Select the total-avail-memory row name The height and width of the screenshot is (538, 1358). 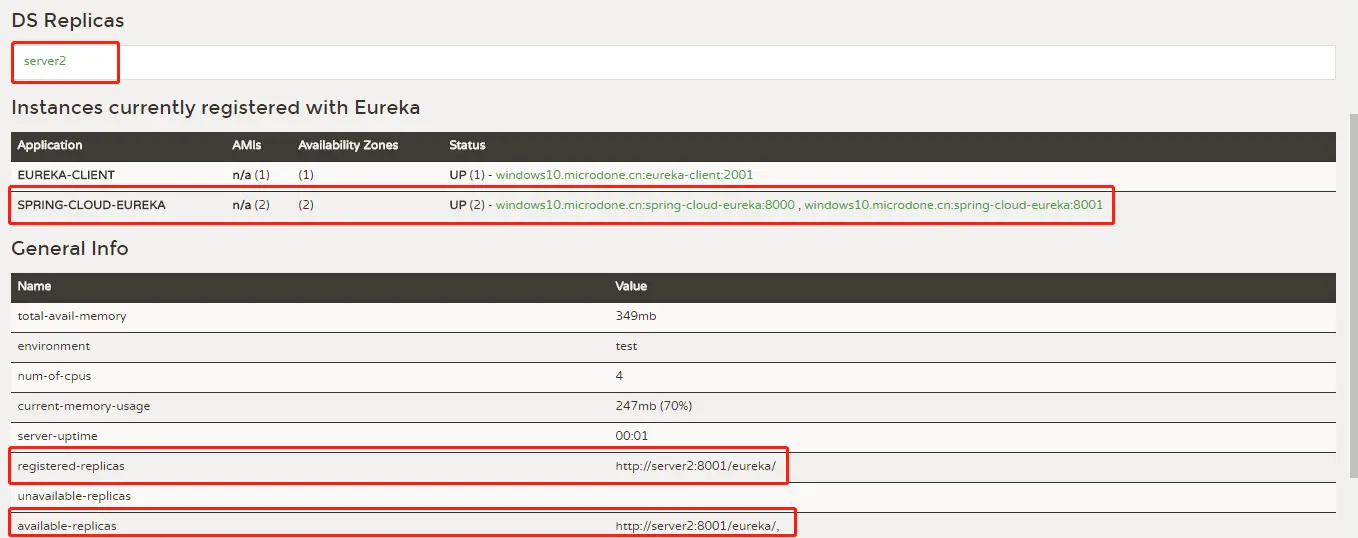click(x=72, y=316)
